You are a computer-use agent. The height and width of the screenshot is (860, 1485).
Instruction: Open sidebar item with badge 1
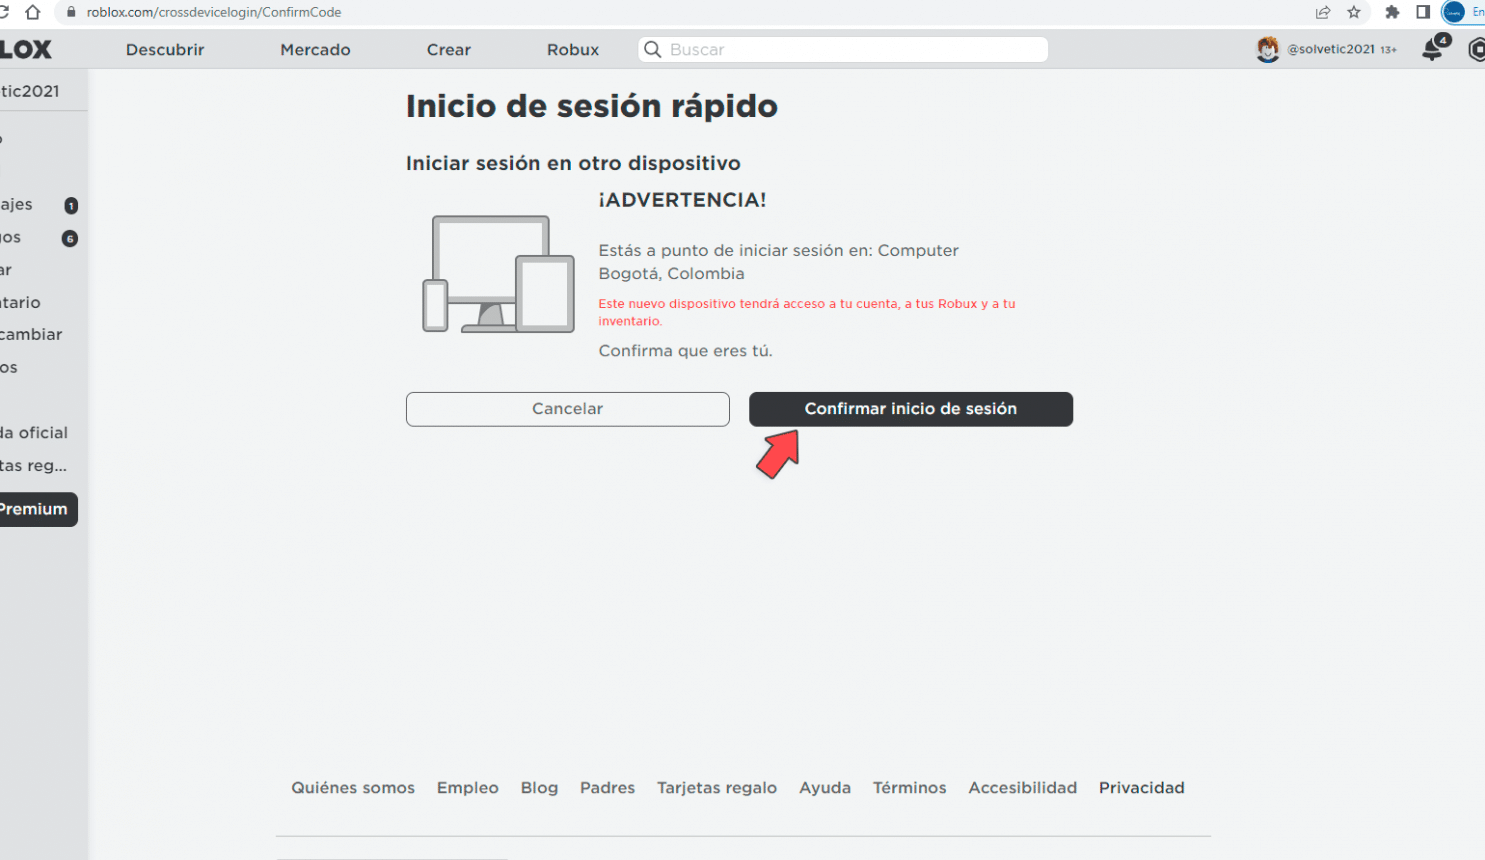click(x=38, y=205)
